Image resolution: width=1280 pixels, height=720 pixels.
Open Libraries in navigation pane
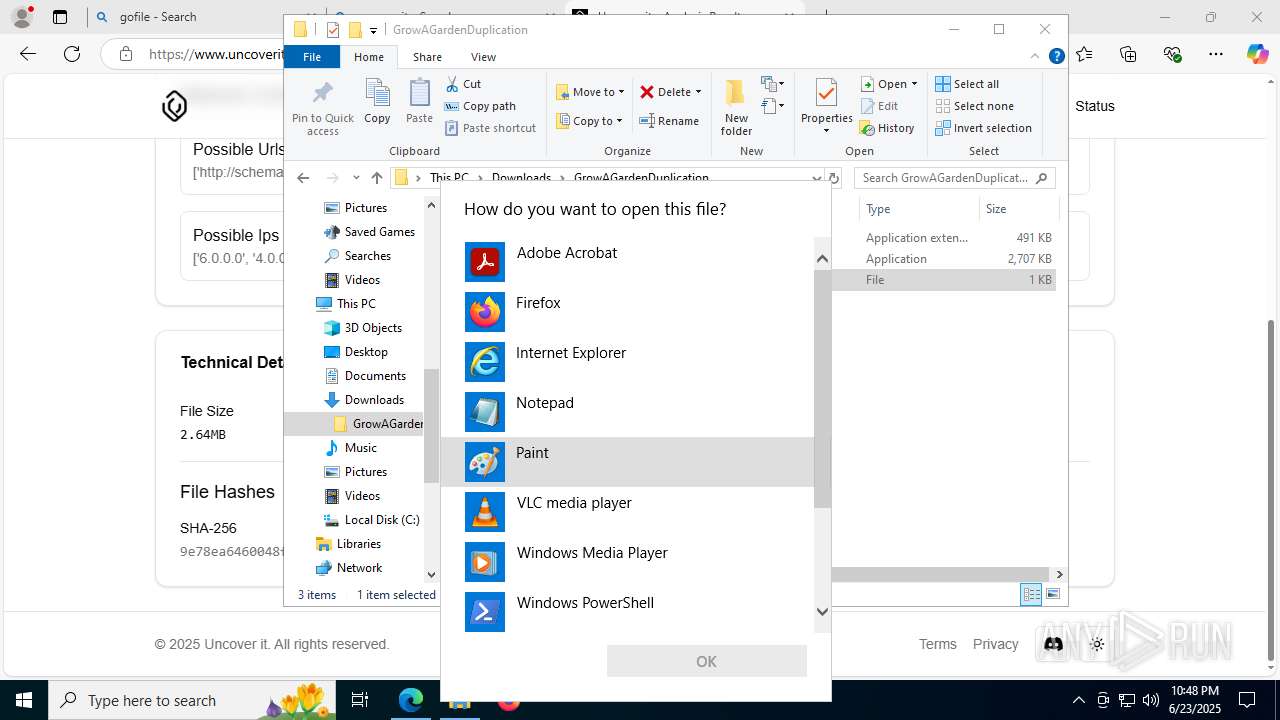click(x=348, y=543)
